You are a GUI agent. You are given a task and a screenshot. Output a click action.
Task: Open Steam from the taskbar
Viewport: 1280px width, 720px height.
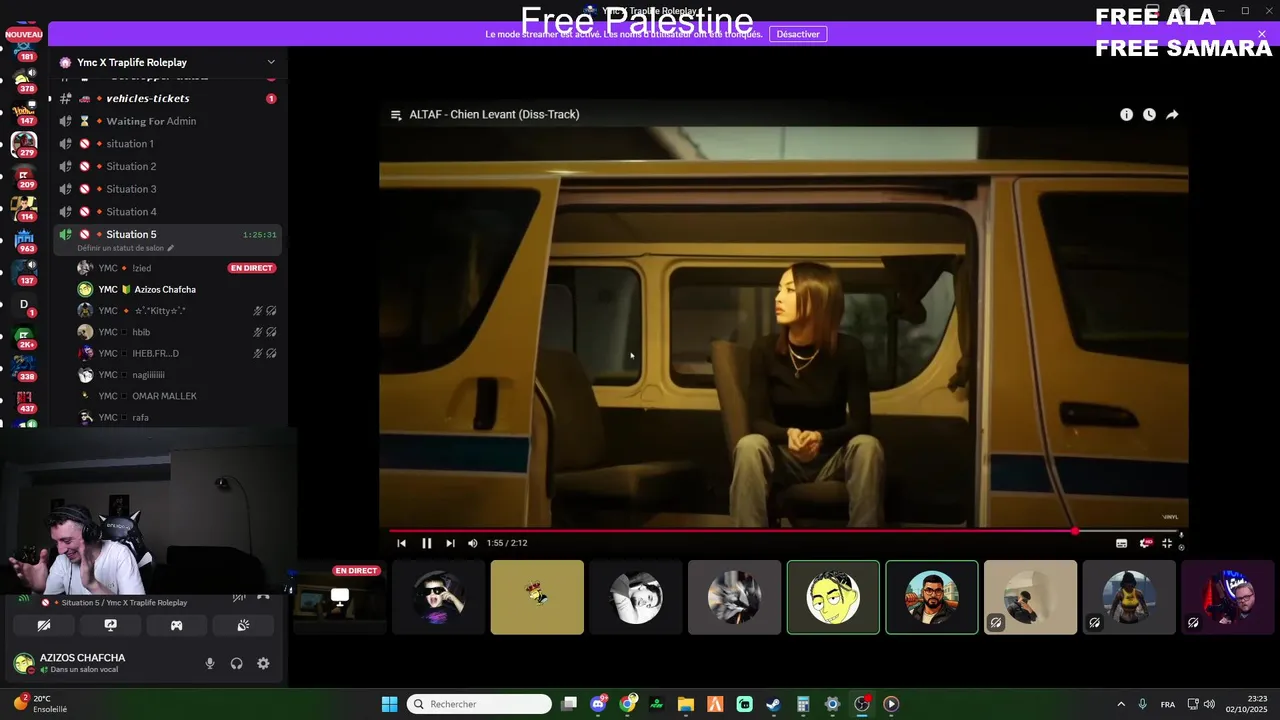(773, 704)
